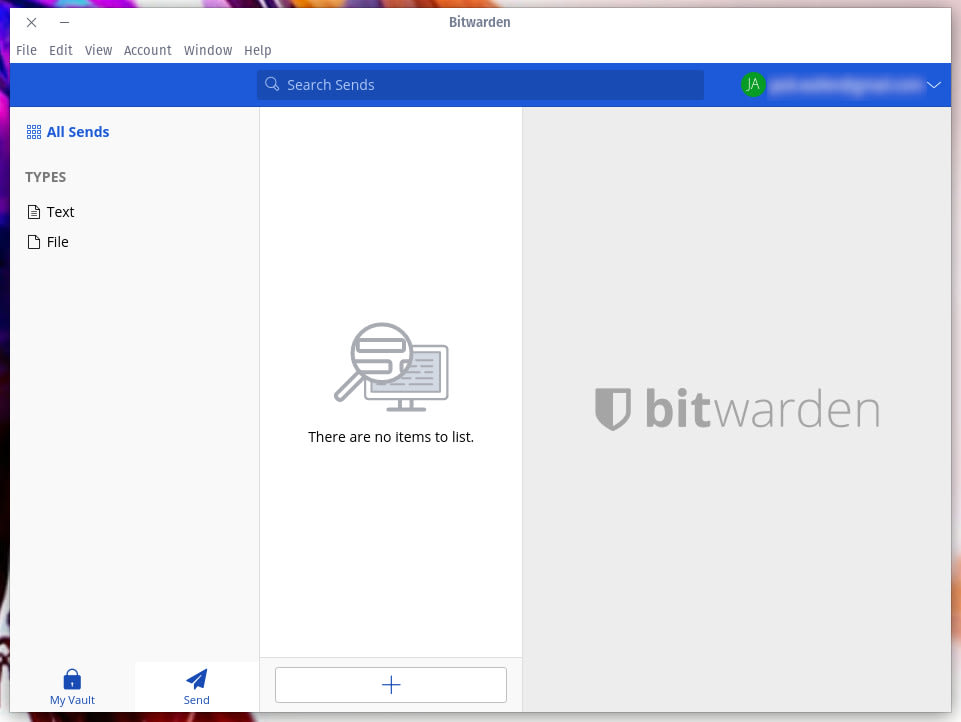
Task: Filter Sends by File type
Action: pos(57,241)
